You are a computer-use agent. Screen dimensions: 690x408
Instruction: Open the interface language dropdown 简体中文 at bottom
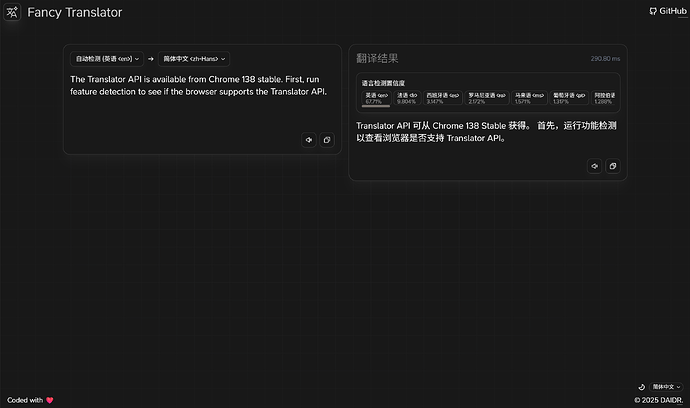666,387
